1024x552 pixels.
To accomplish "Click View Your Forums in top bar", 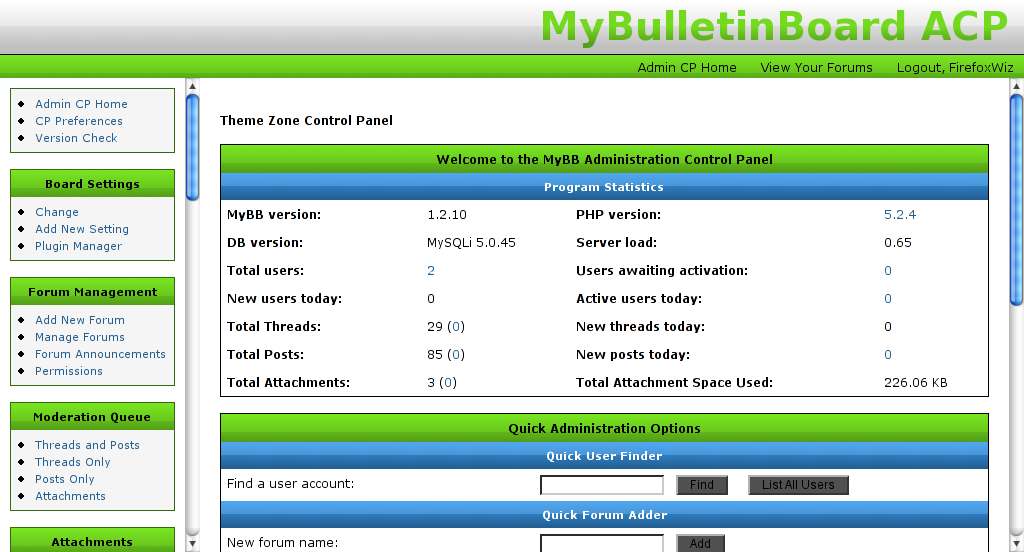I will (816, 67).
